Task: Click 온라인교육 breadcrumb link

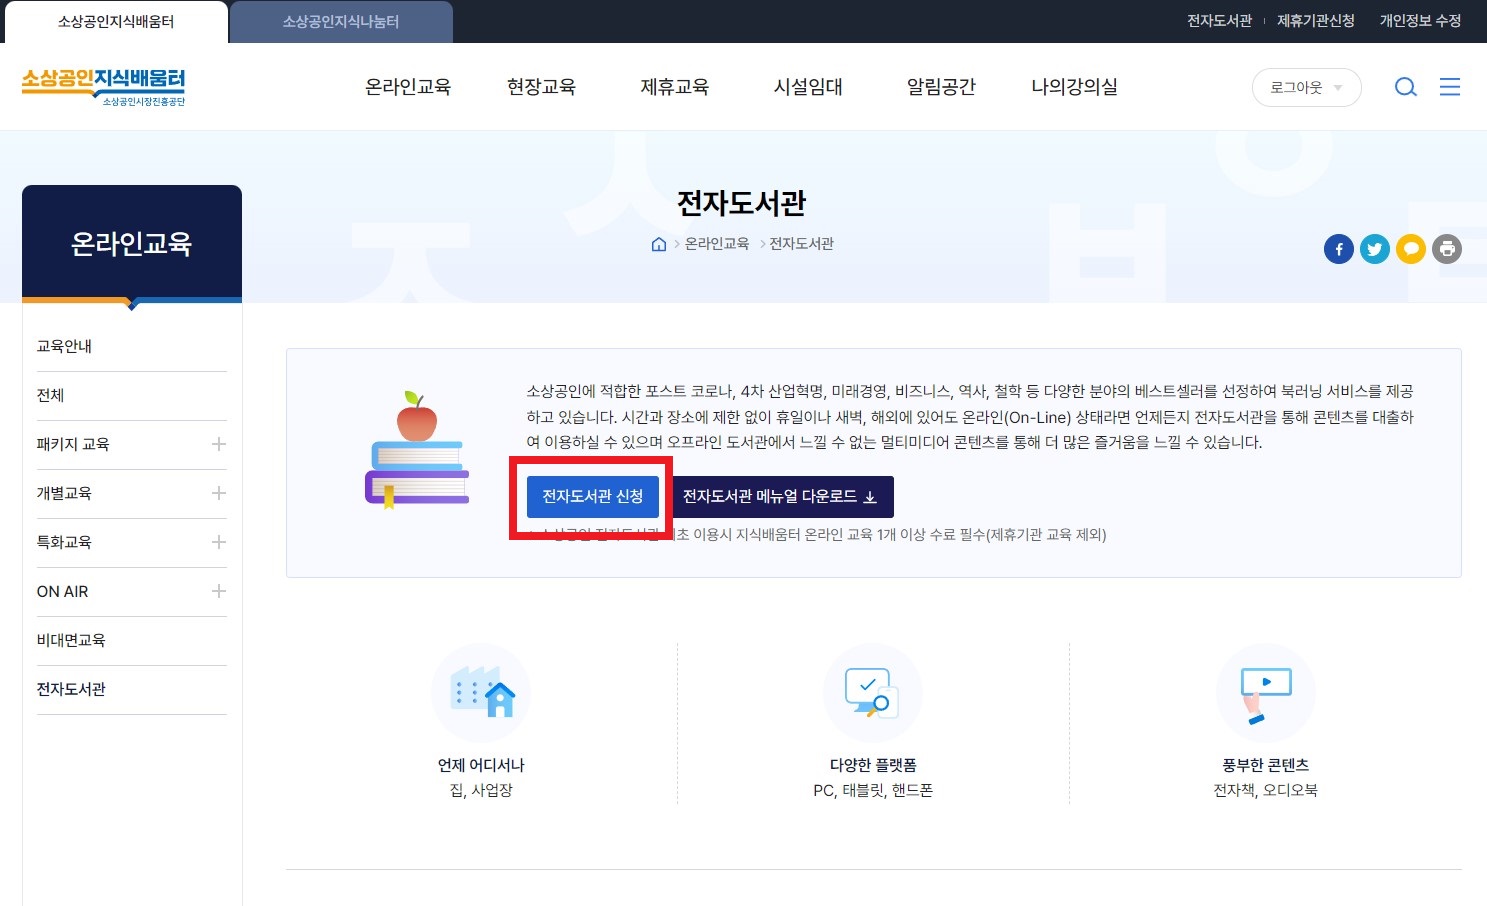Action: 717,244
